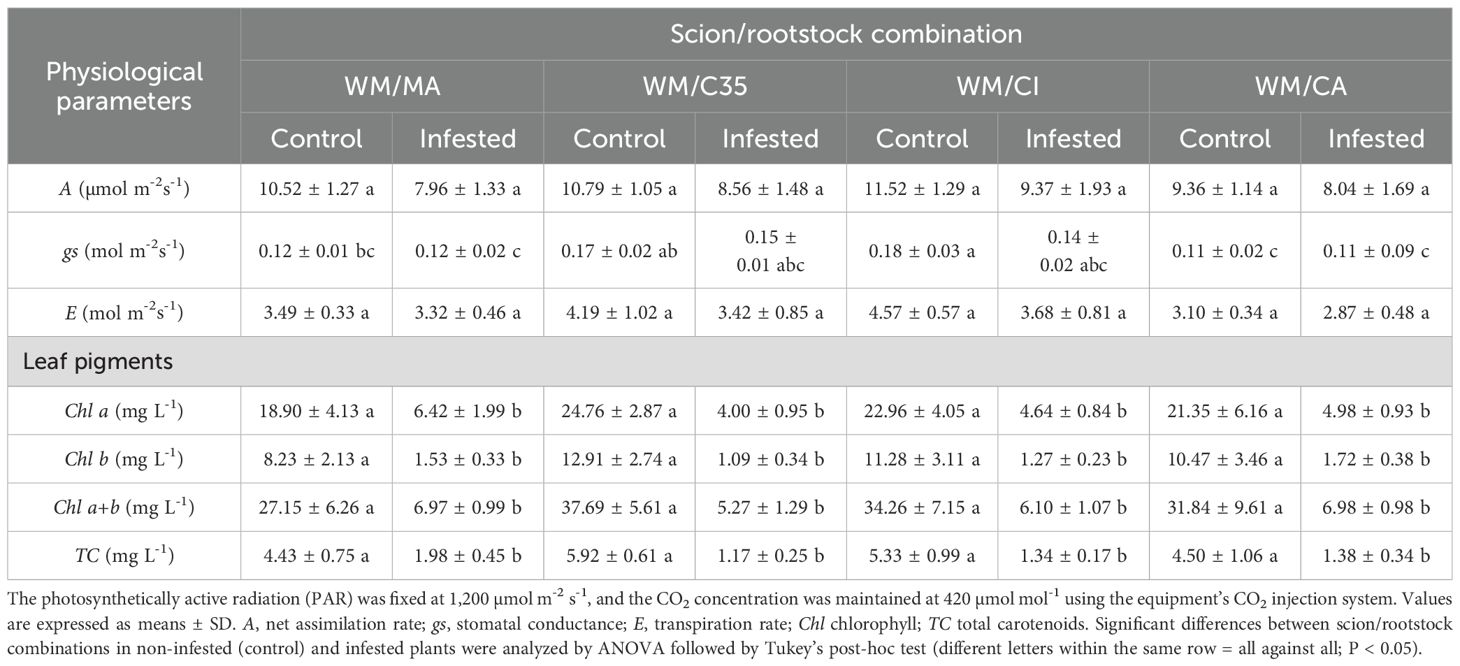The width and height of the screenshot is (1460, 666).
Task: Select the WM/CA column header
Action: [1300, 87]
